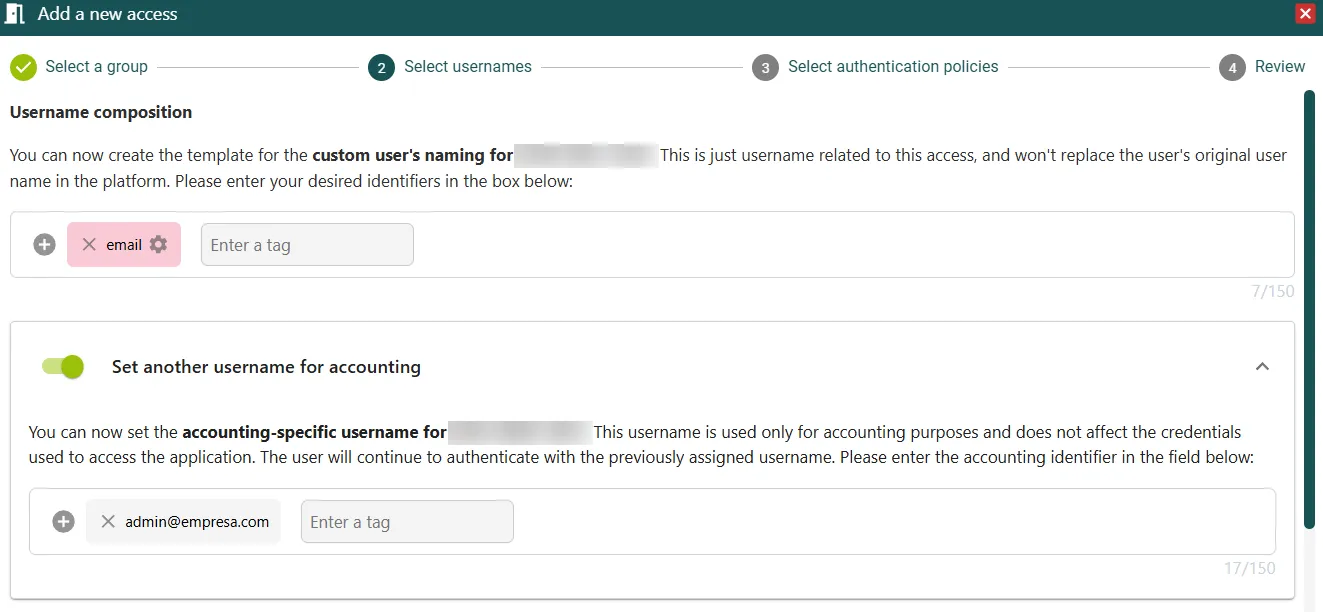Select the pink email tag
Screen dimensions: 1323x612
124,245
